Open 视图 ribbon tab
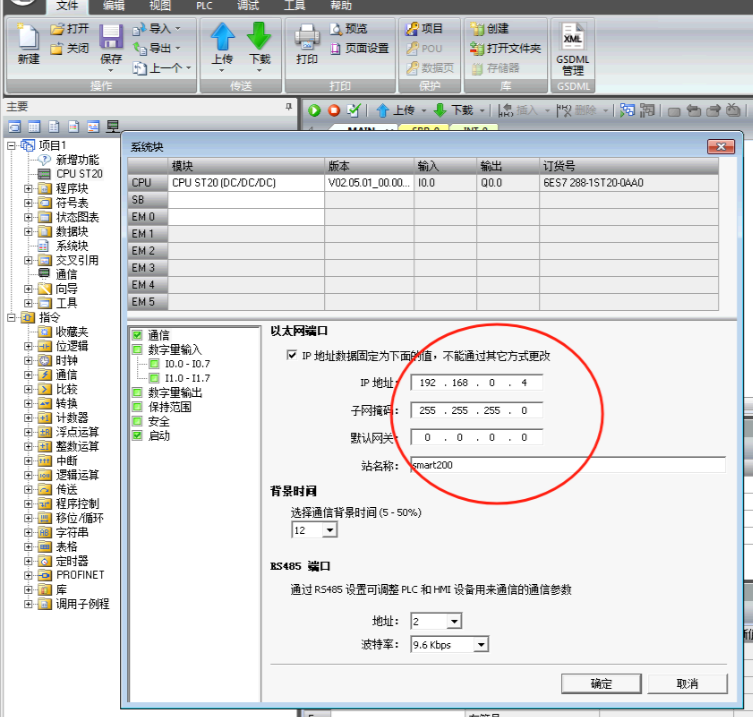753x717 pixels. pos(160,6)
